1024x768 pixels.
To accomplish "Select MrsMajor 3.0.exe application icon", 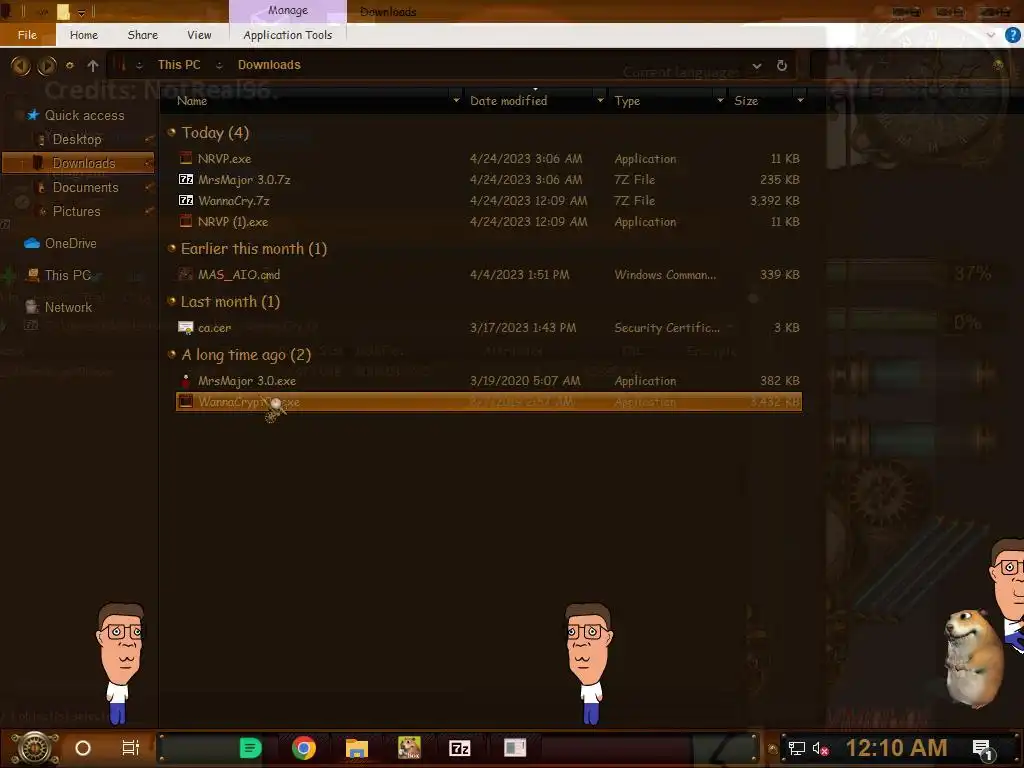I will (186, 380).
